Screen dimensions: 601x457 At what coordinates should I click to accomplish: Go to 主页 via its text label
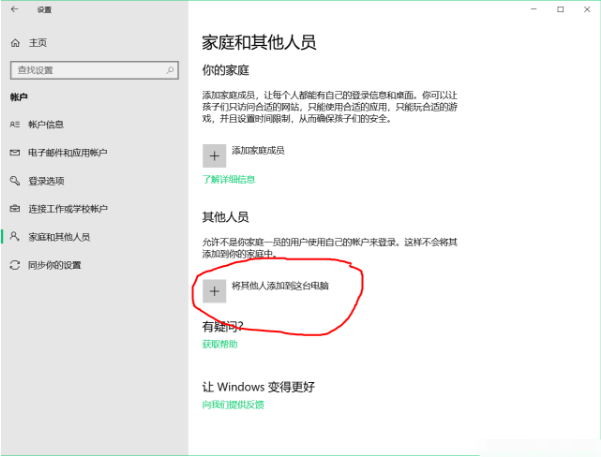coord(37,43)
